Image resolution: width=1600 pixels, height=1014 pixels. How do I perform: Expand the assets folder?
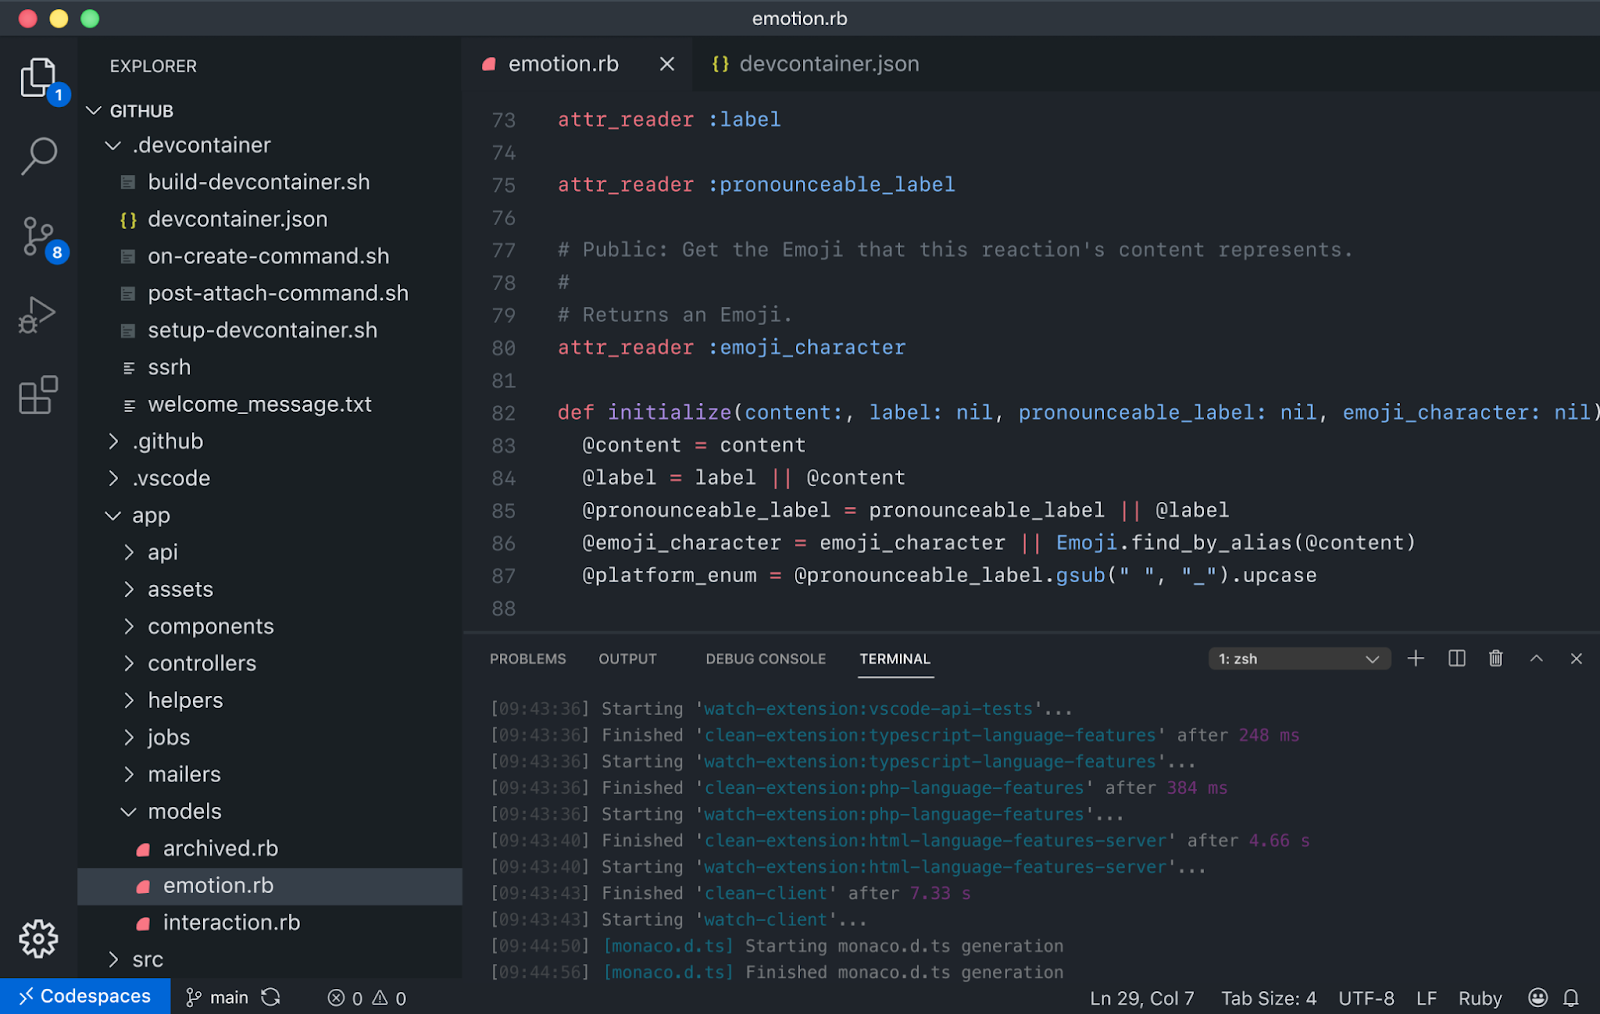pyautogui.click(x=129, y=589)
